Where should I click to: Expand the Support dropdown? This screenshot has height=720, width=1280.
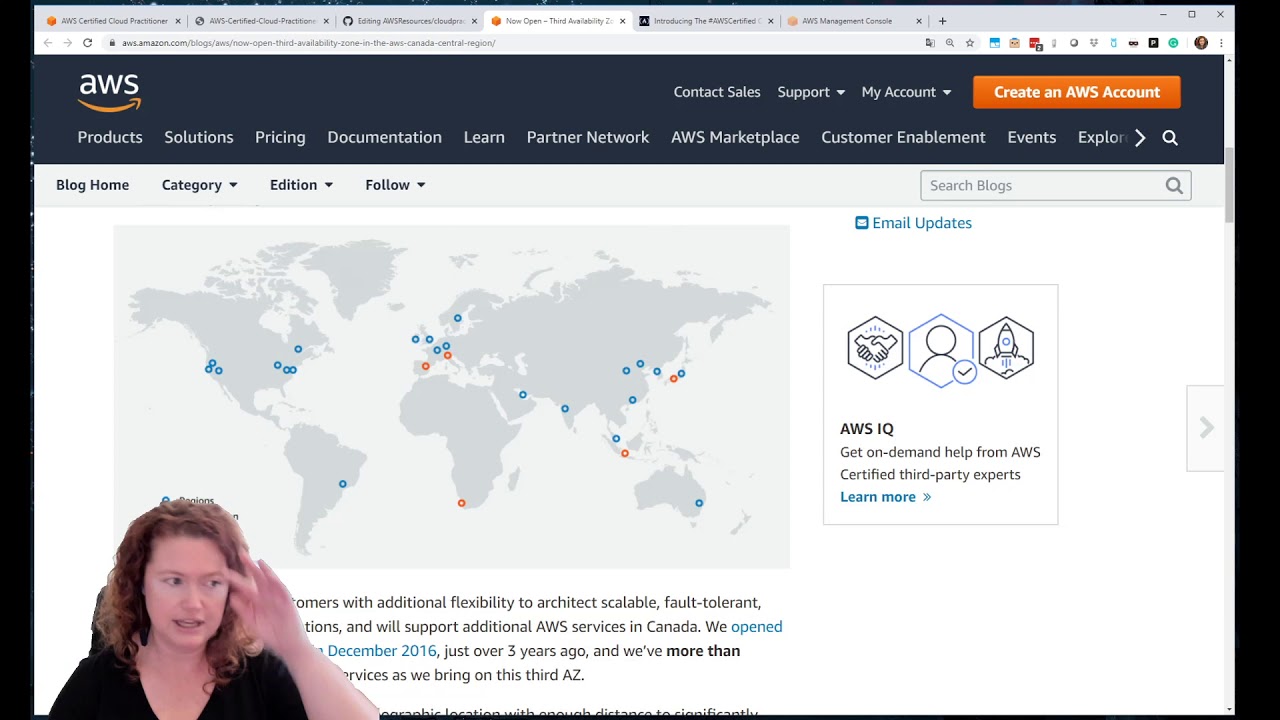811,92
